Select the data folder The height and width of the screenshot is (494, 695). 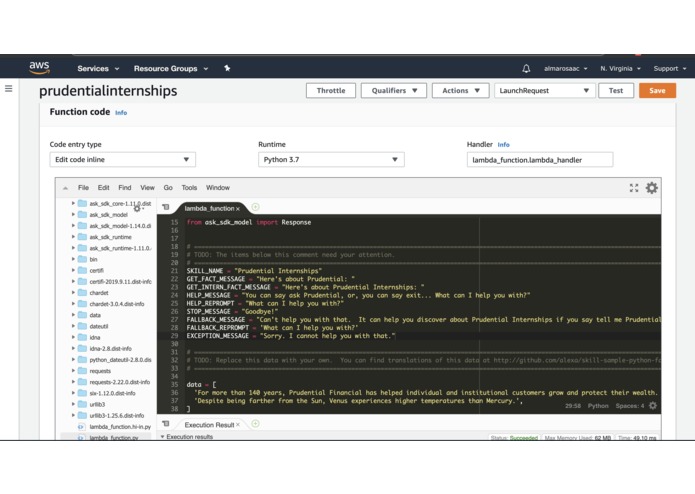[x=95, y=315]
